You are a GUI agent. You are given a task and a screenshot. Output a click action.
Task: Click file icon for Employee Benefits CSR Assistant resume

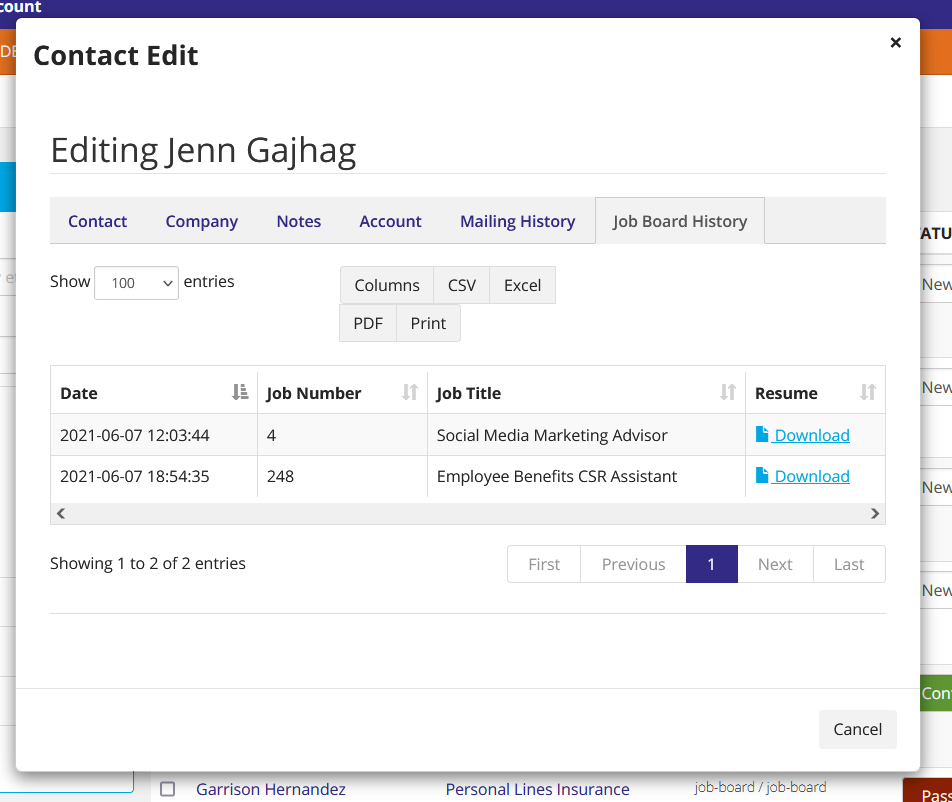tap(762, 475)
